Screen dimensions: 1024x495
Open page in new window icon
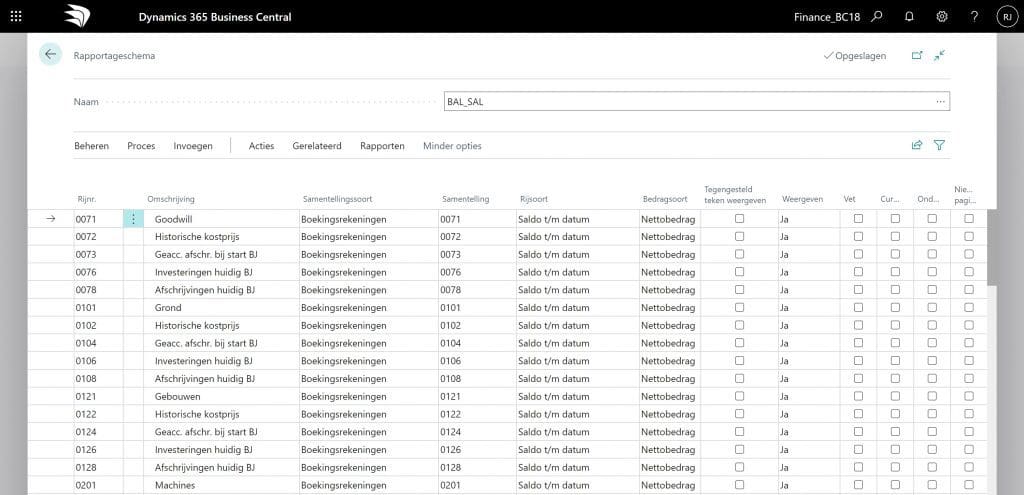pos(917,56)
